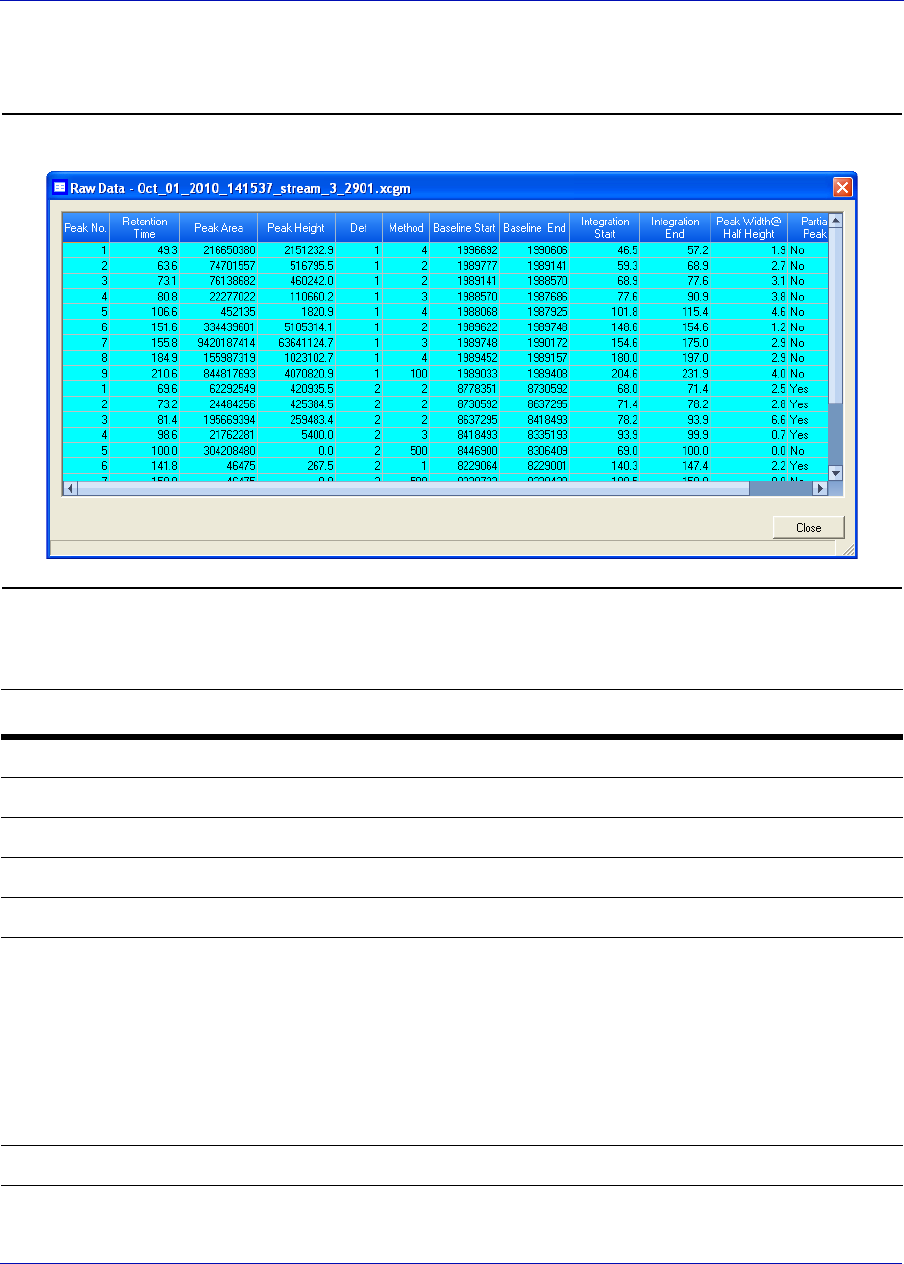The image size is (904, 1264).
Task: Click the Retention Time column header
Action: (x=145, y=228)
